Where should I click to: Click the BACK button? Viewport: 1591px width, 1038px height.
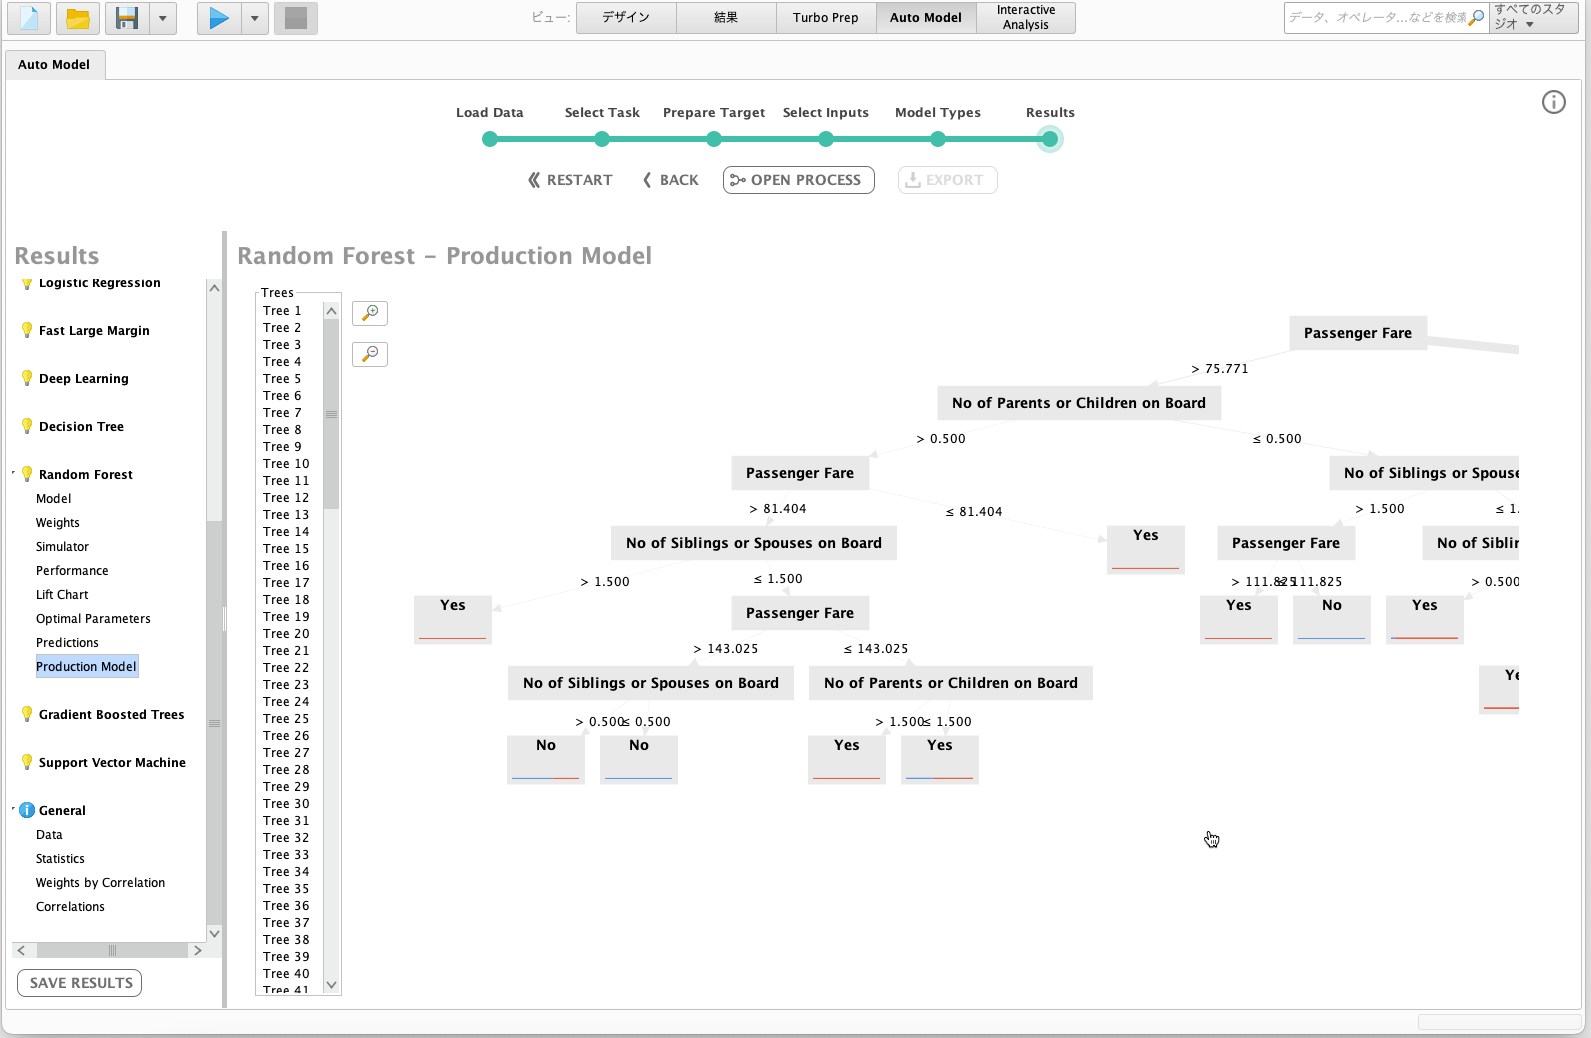click(x=670, y=180)
